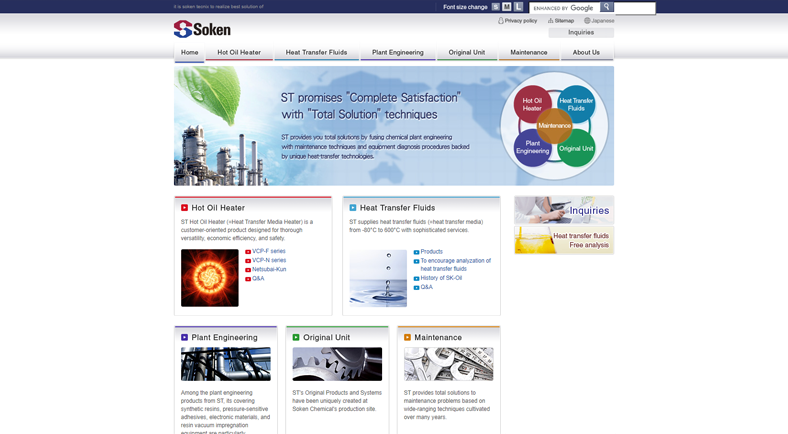Set font size to large (L)

coord(519,7)
